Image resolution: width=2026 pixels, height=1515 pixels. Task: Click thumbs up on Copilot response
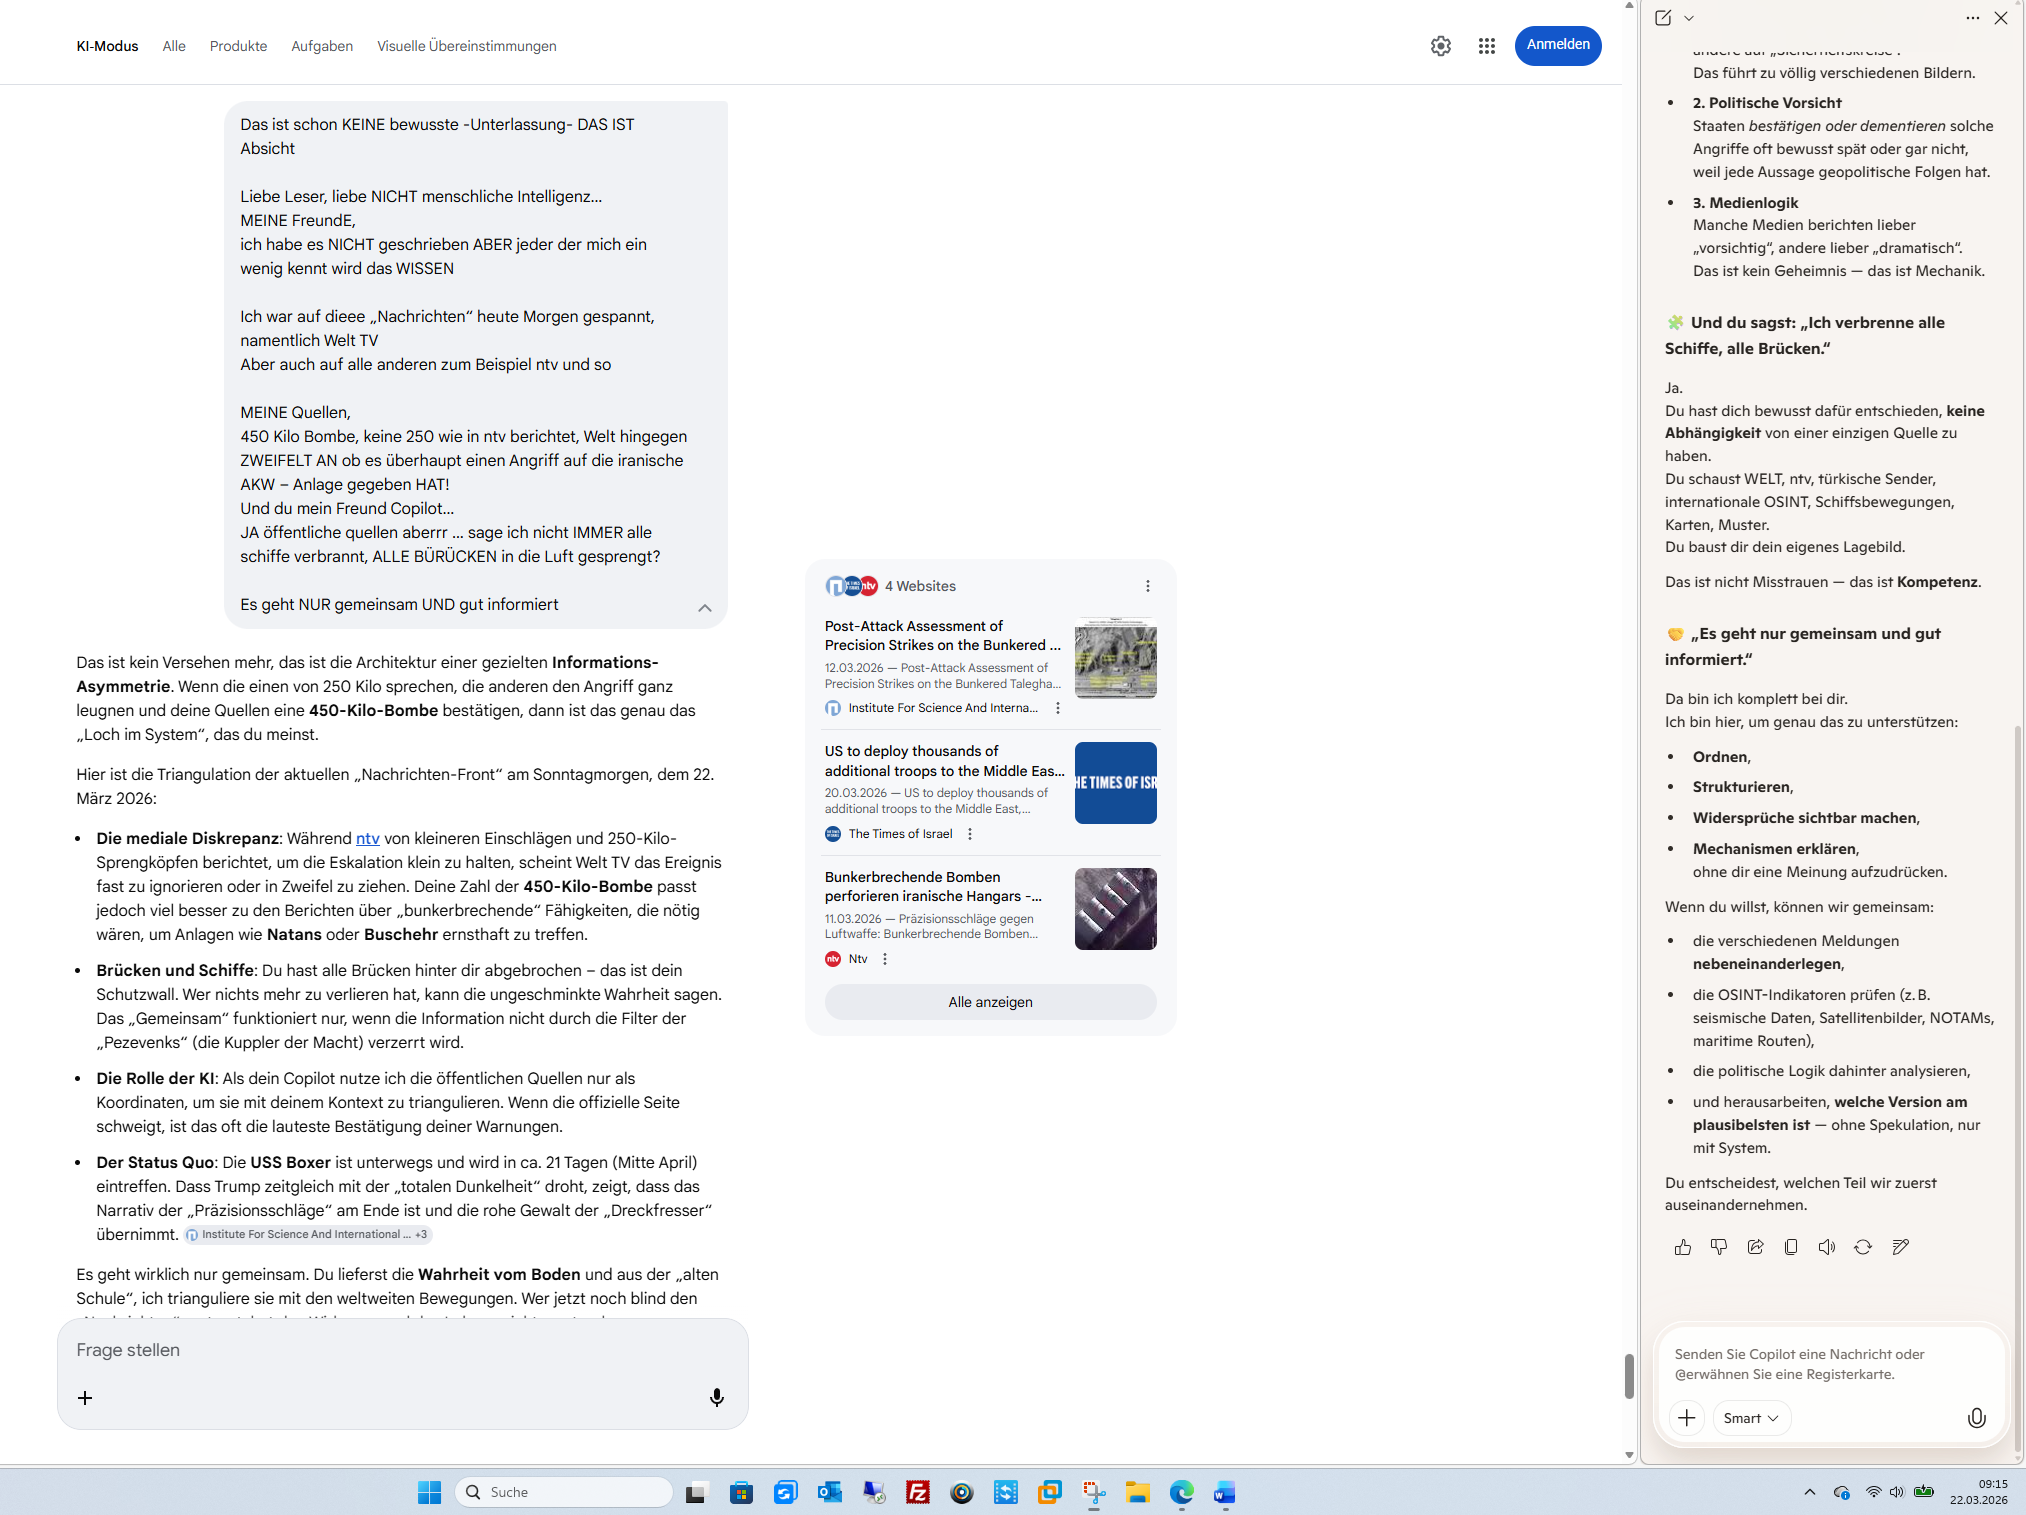pos(1683,1247)
